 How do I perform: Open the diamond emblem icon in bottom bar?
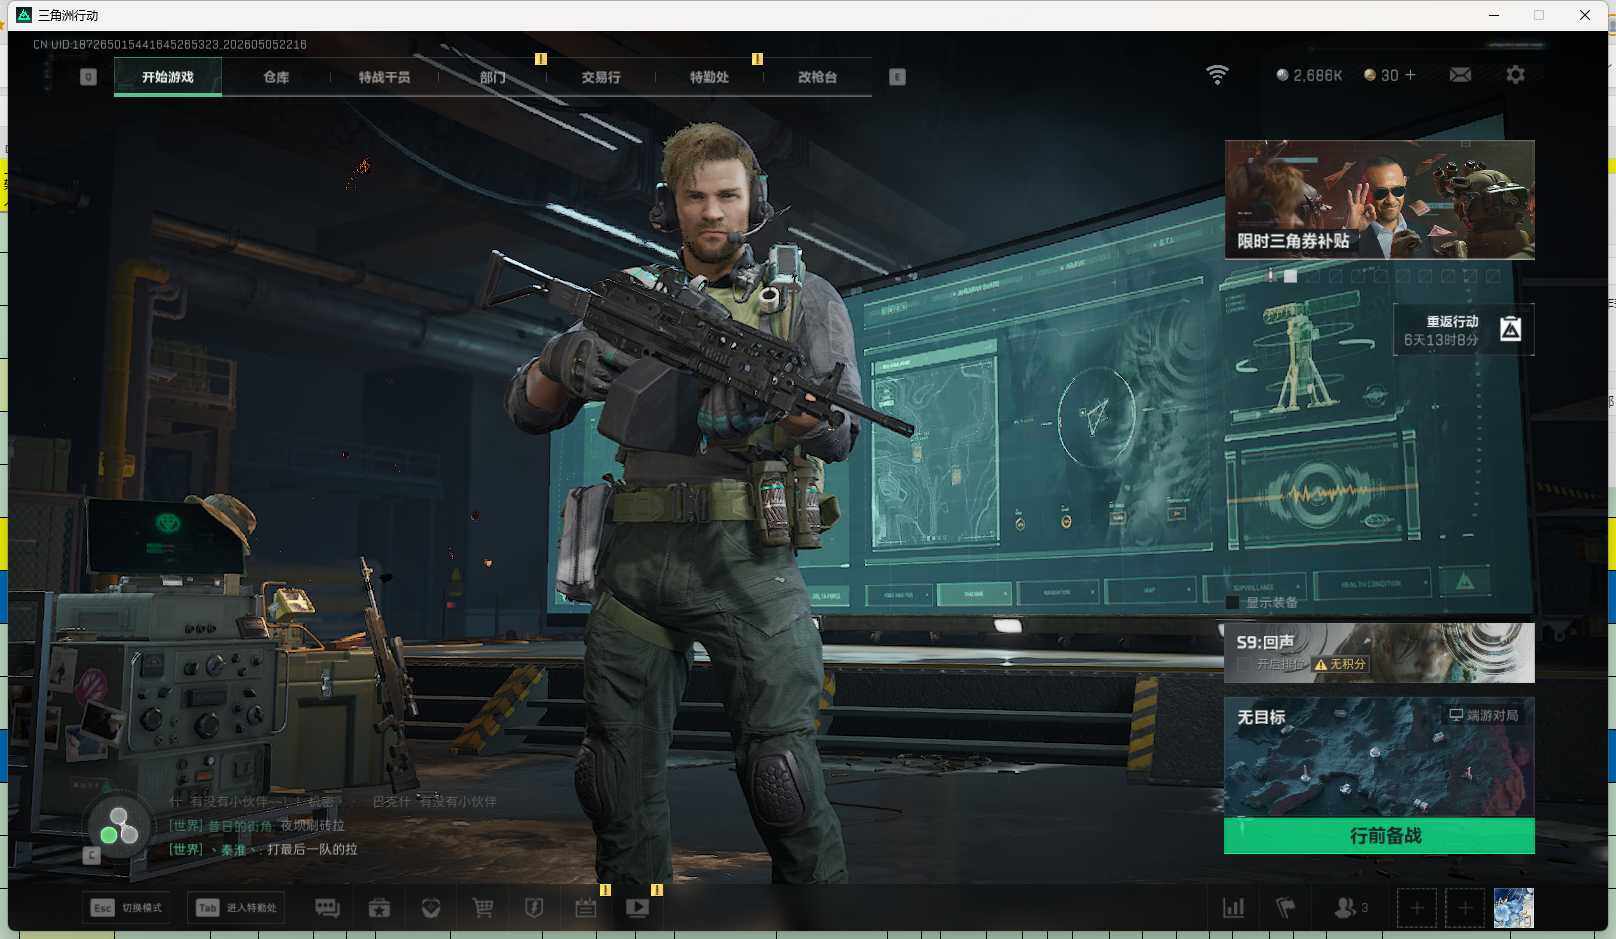point(431,908)
